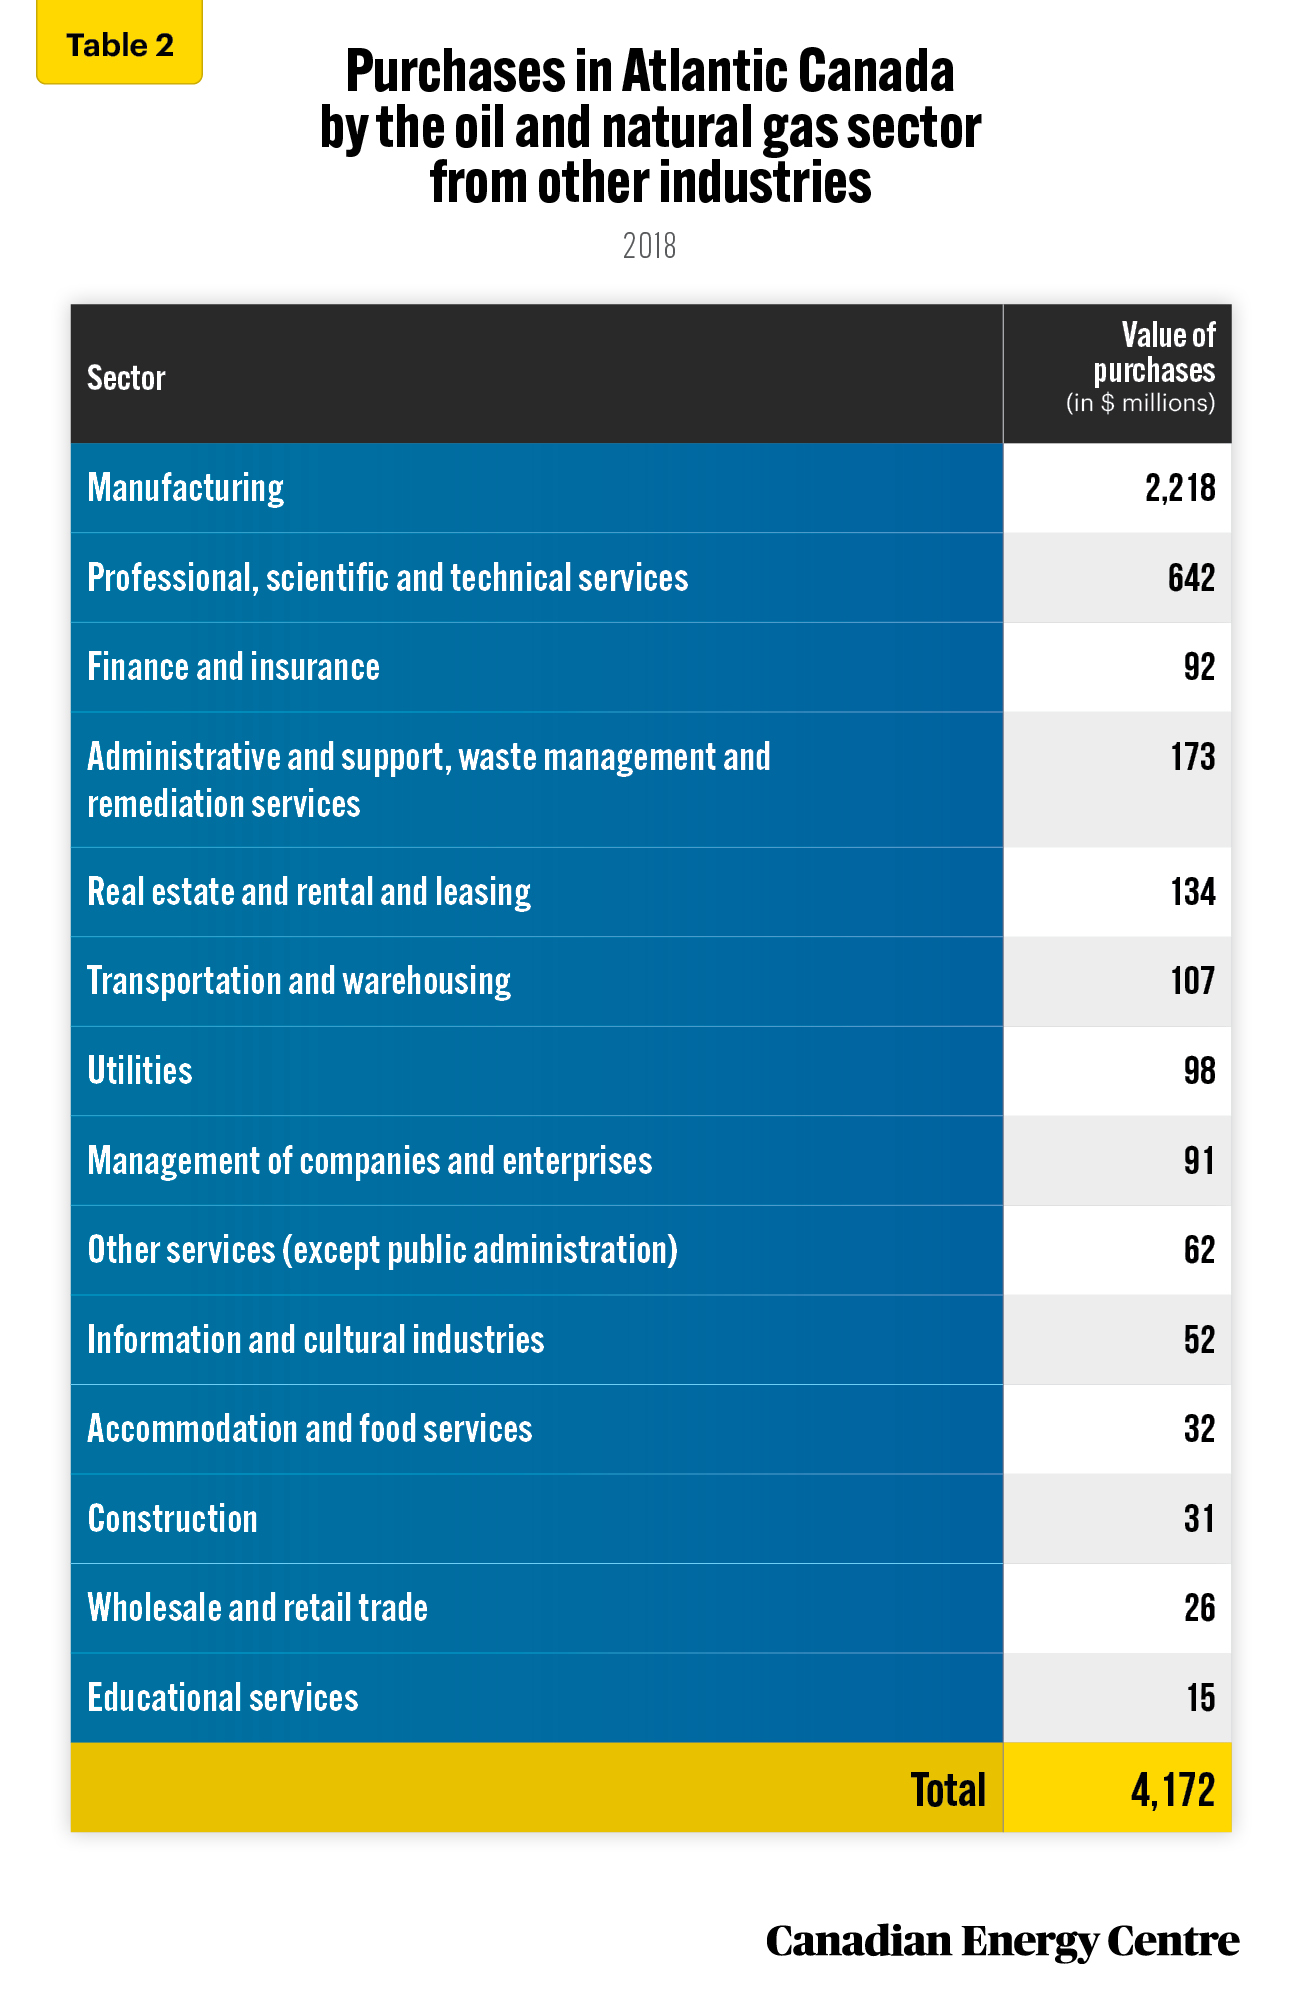Select the Educational services row
Viewport: 1300px width, 2000px height.
(651, 1698)
